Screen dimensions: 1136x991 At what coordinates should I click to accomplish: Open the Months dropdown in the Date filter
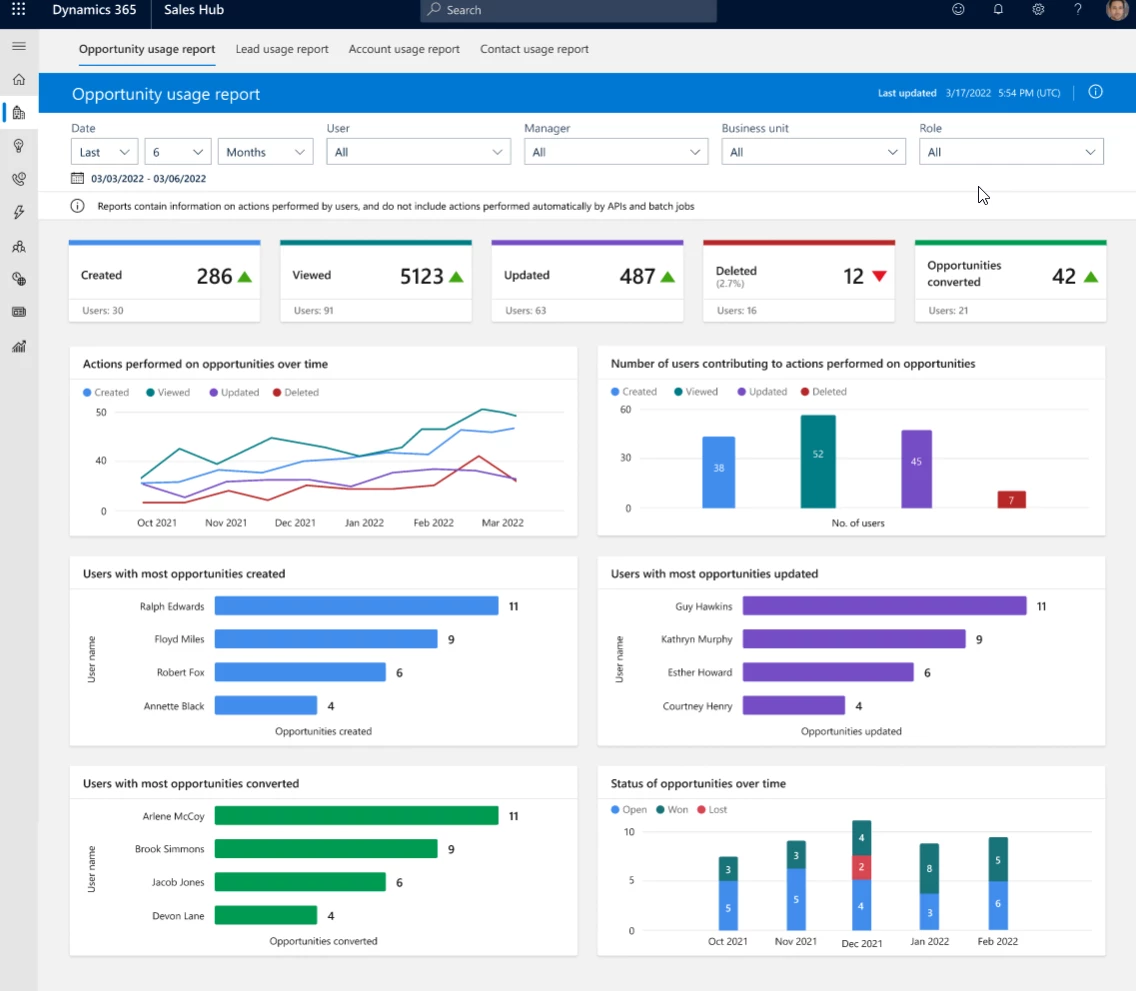tap(265, 152)
